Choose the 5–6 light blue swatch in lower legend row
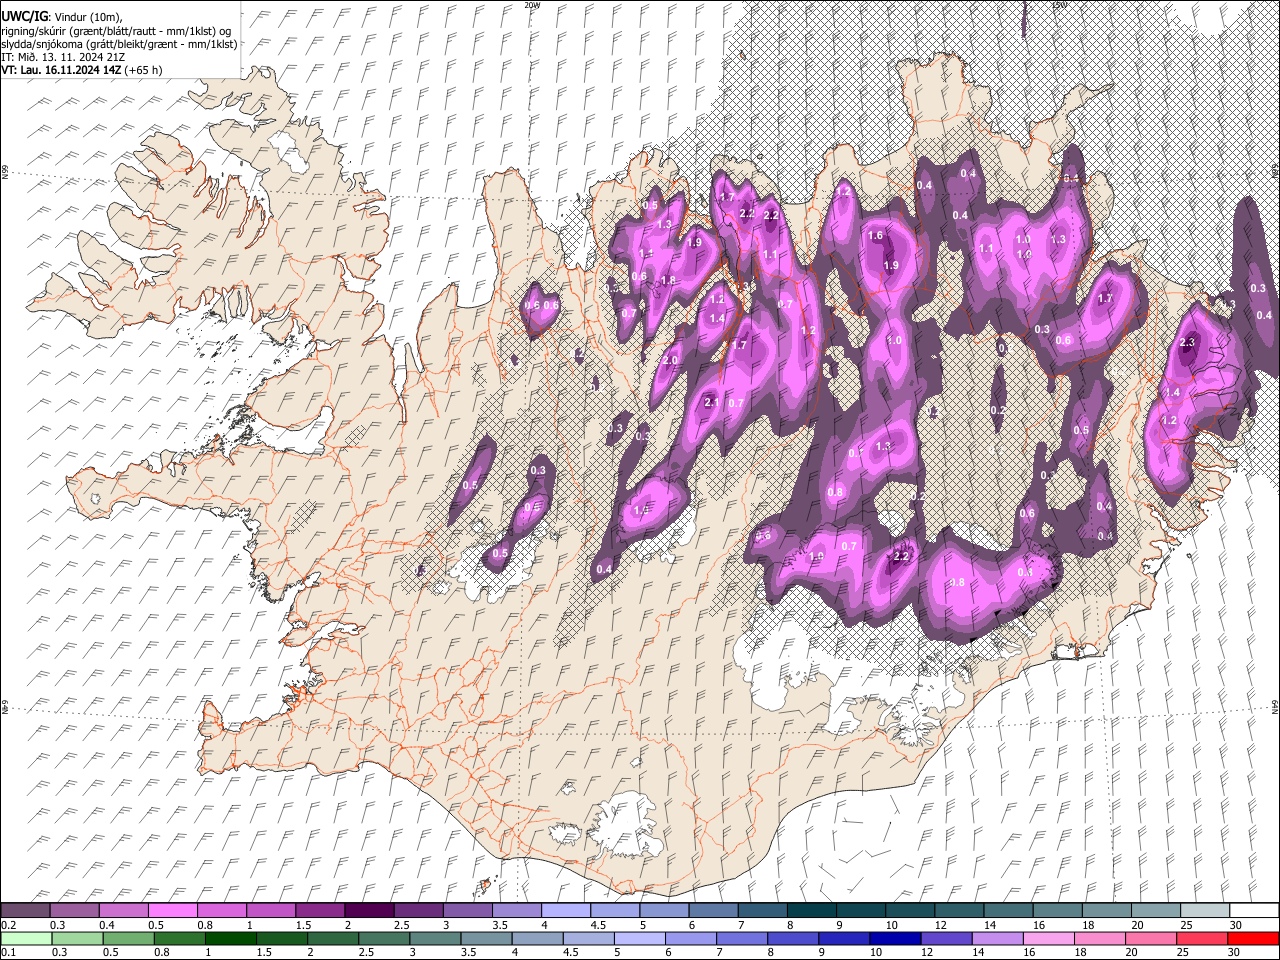 (x=639, y=938)
